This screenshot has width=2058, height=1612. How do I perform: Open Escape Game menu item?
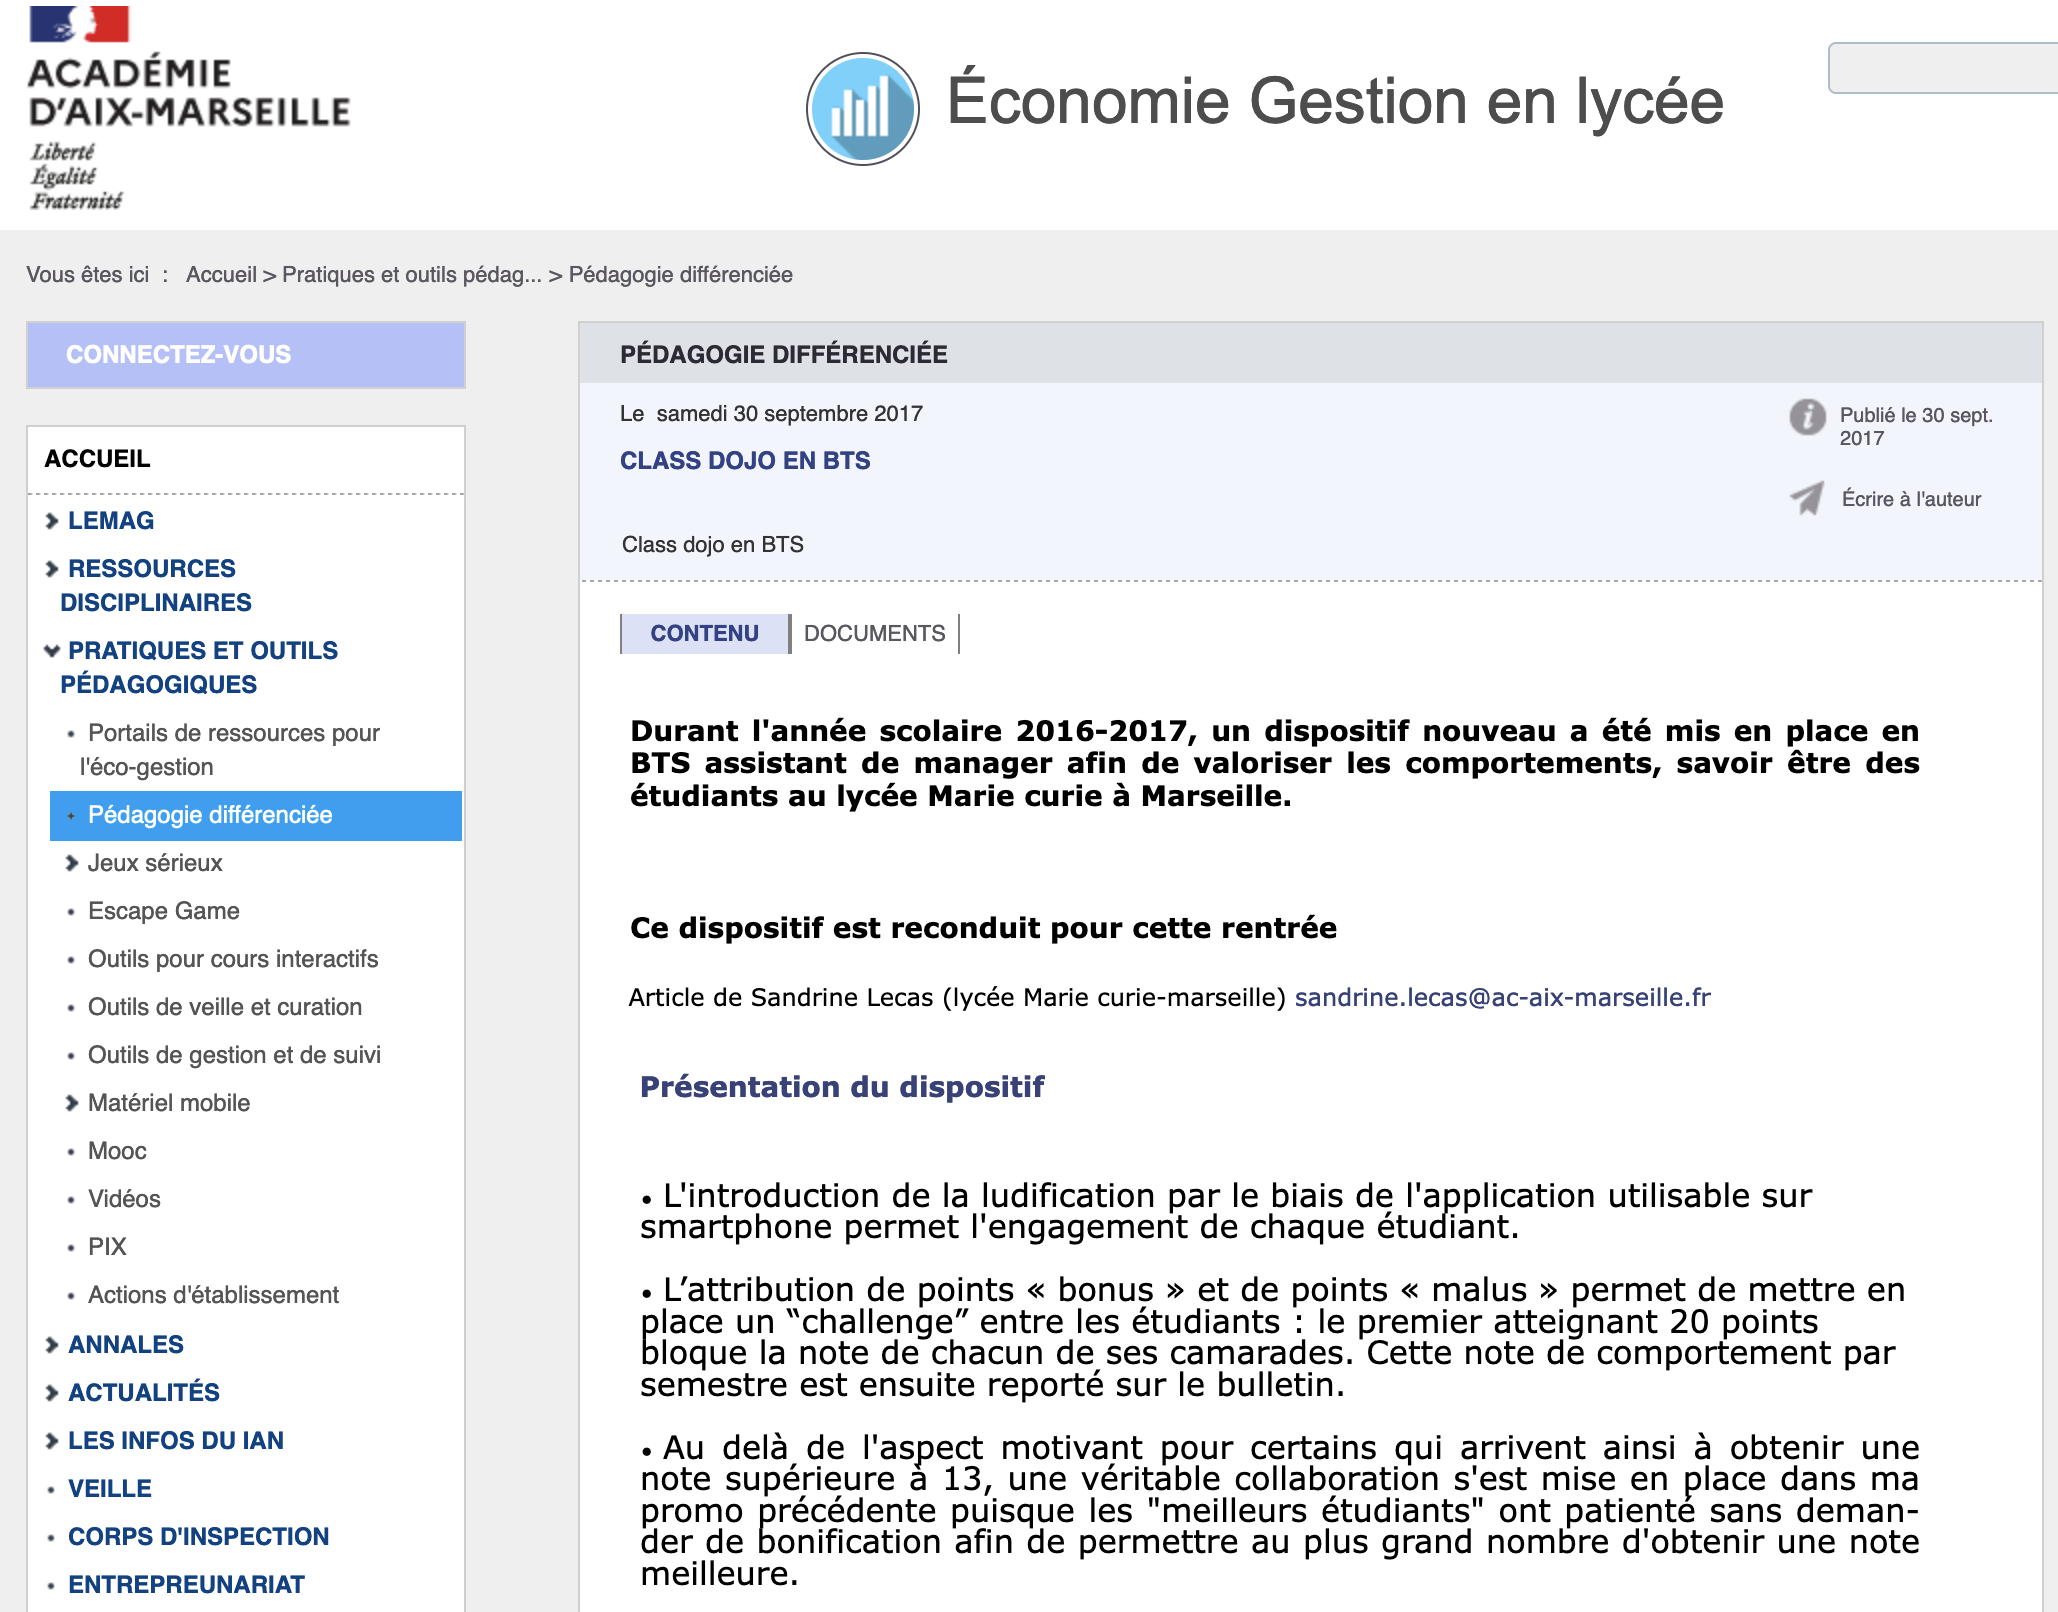pyautogui.click(x=164, y=911)
